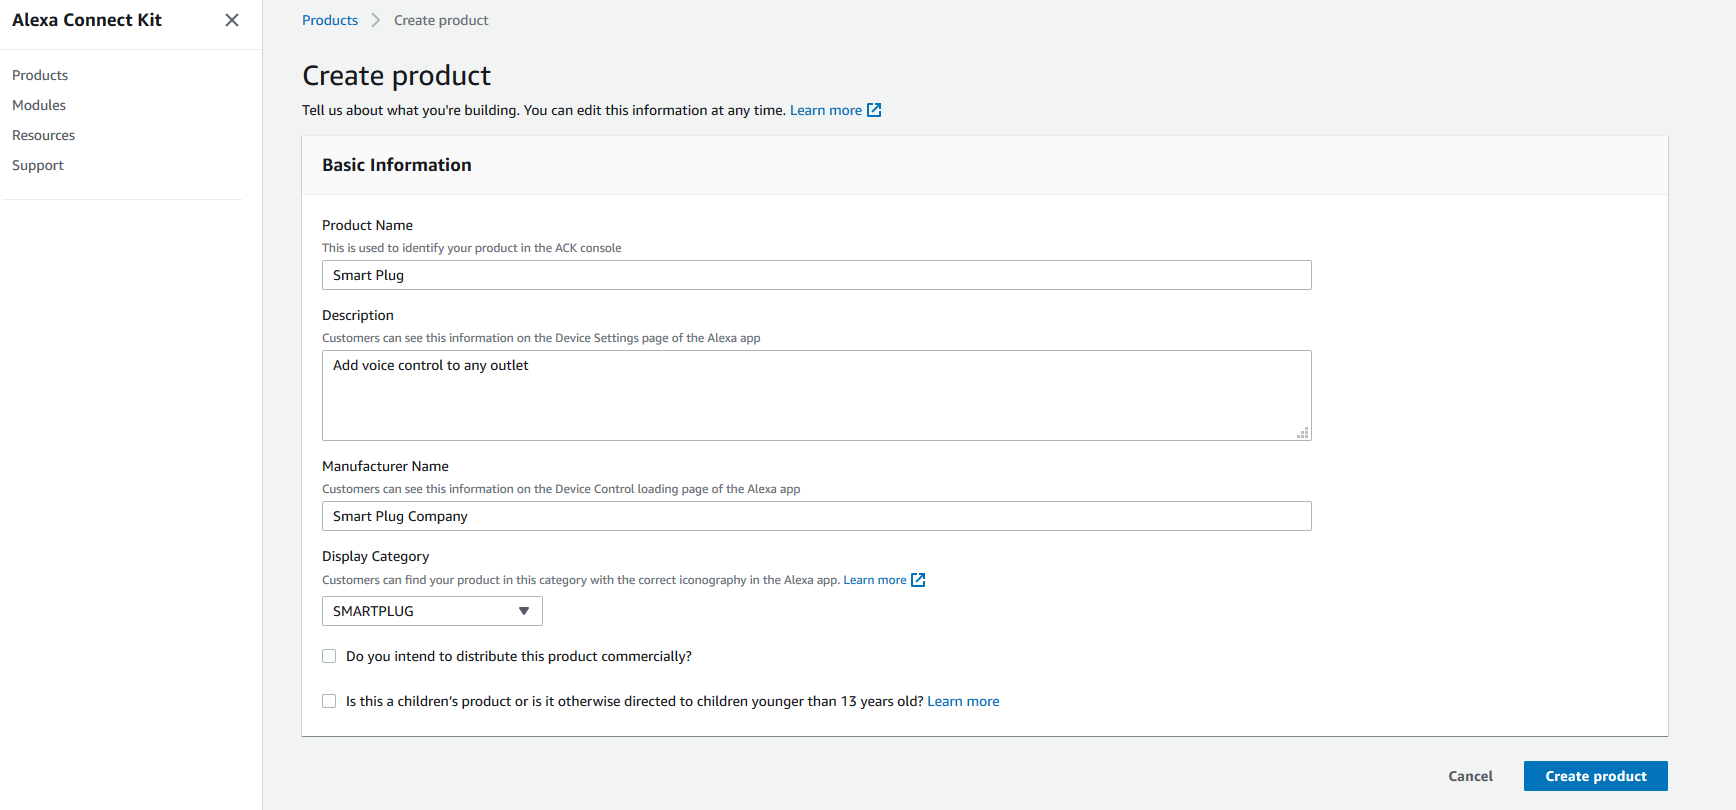
Task: Click the breadcrumb chevron separator
Action: [376, 20]
